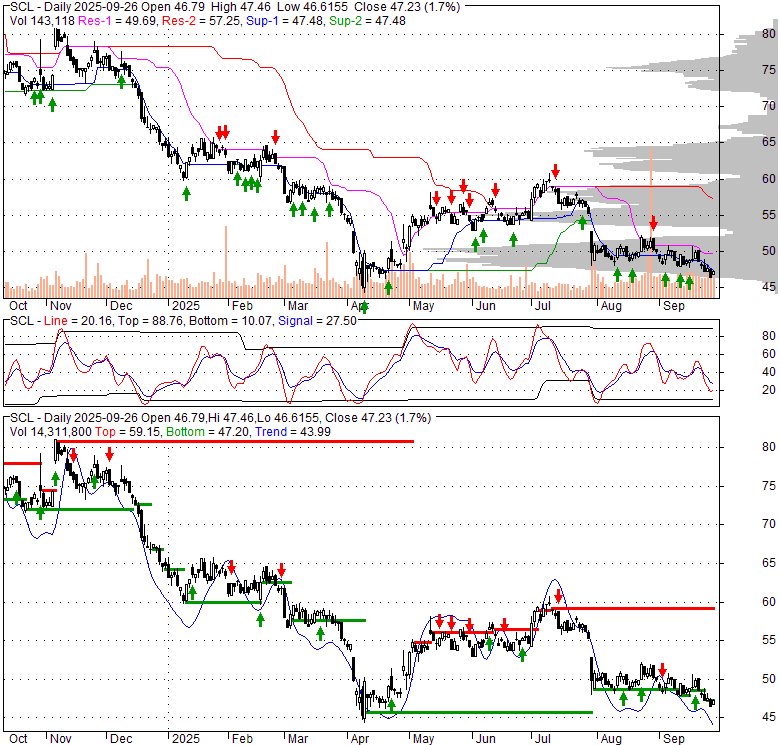780x745 pixels.
Task: Click the Mar label on bottom chart axis
Action: pos(298,739)
